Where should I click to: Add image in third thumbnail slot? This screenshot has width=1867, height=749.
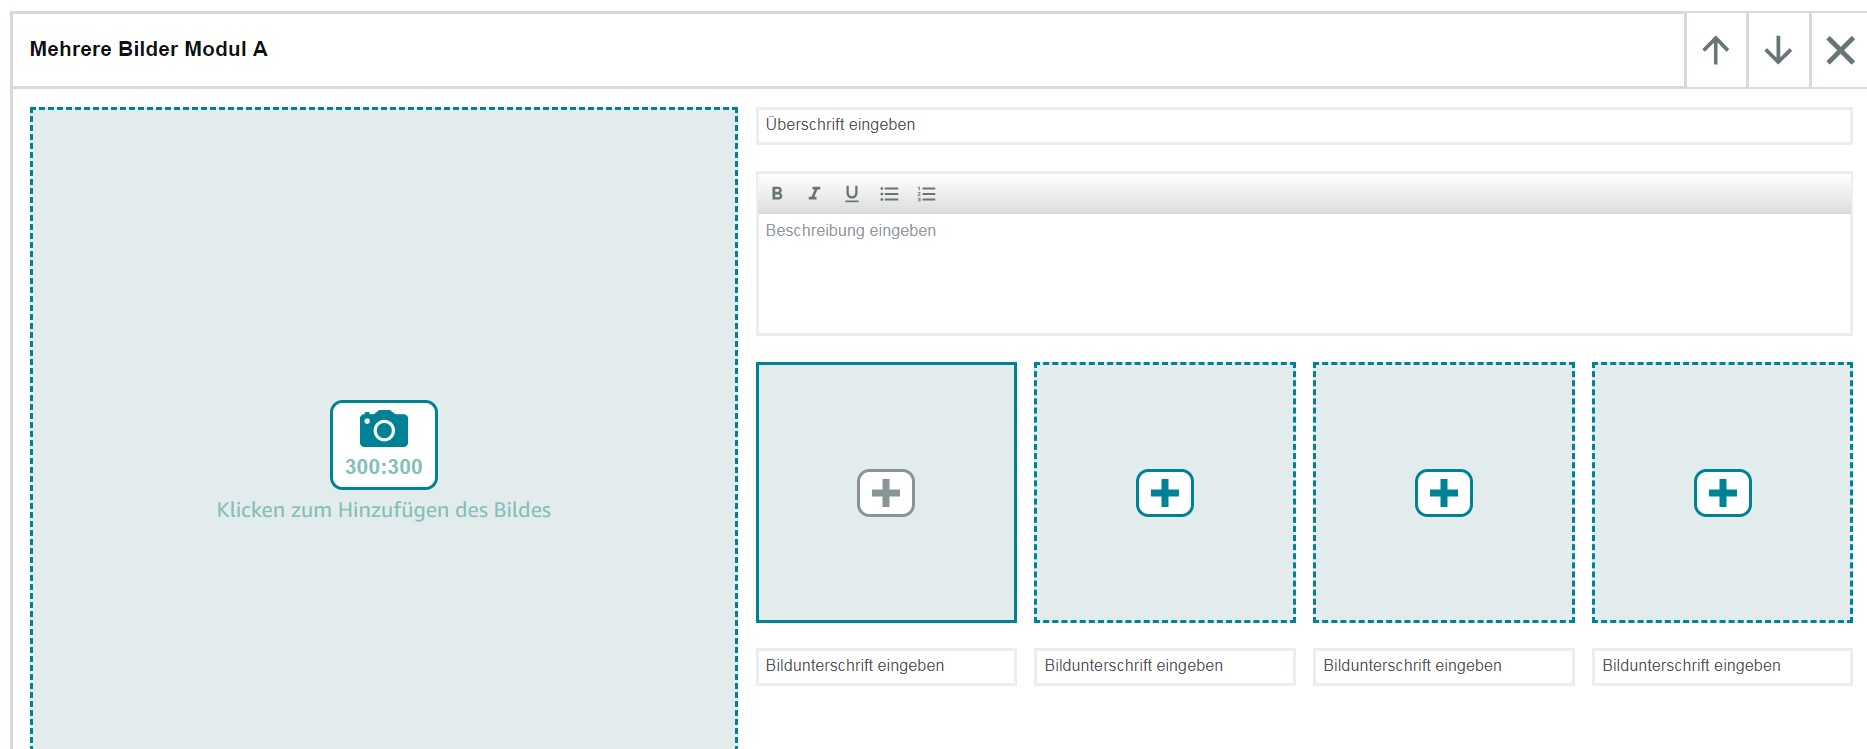[x=1444, y=493]
